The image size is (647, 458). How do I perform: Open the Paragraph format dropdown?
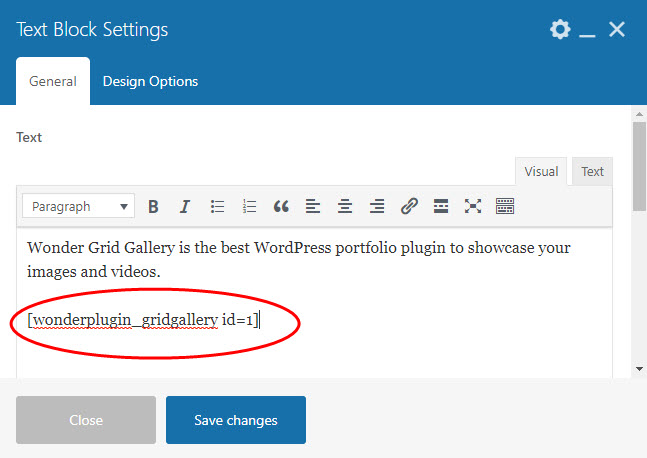(78, 207)
